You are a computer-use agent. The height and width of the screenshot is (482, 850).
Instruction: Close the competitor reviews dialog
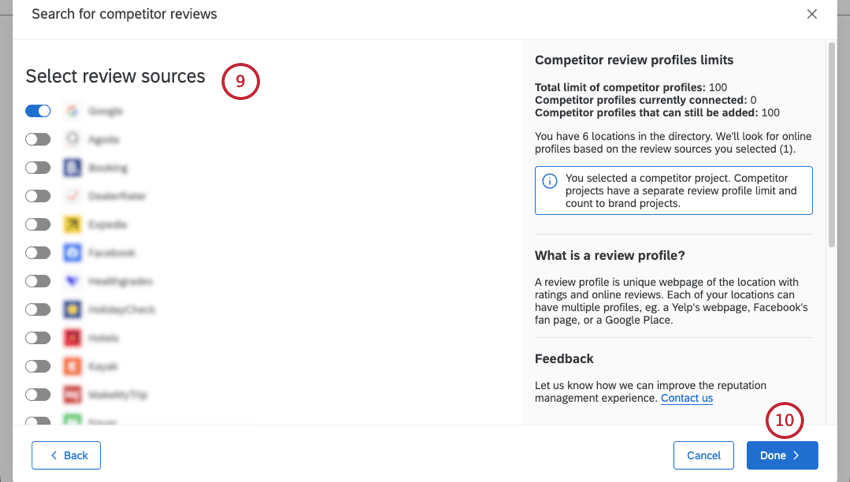click(812, 14)
